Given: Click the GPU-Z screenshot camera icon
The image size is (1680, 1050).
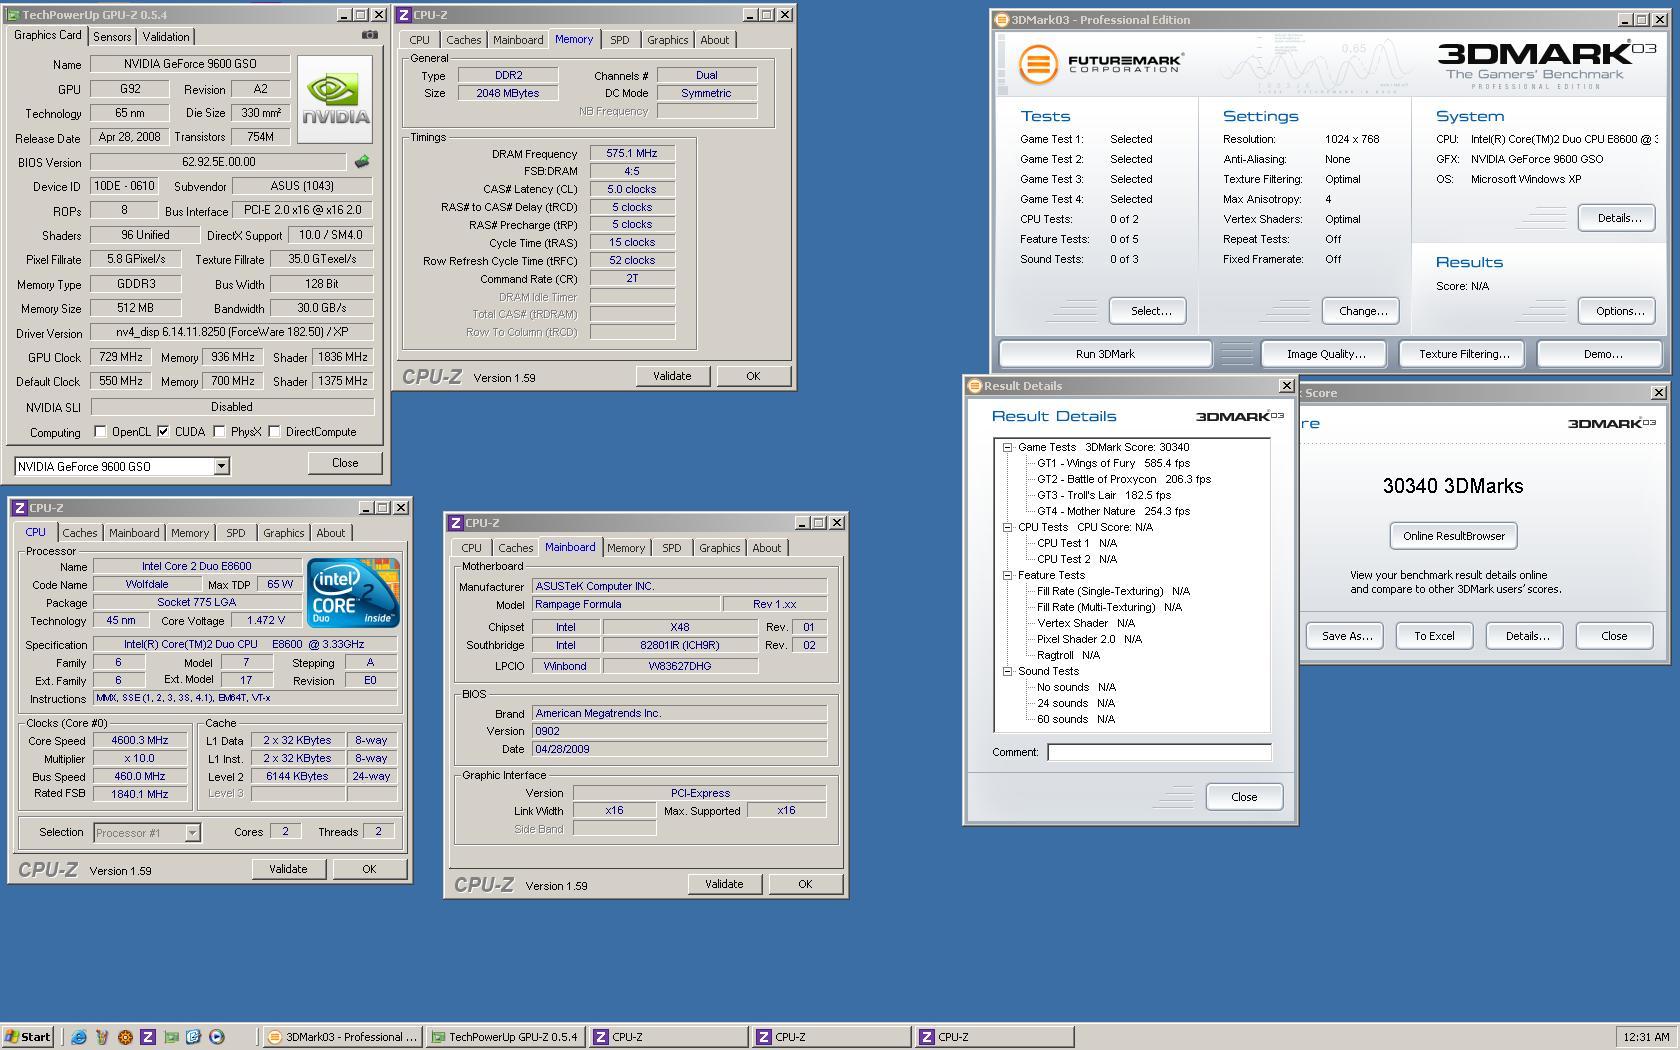Looking at the screenshot, I should pyautogui.click(x=370, y=35).
